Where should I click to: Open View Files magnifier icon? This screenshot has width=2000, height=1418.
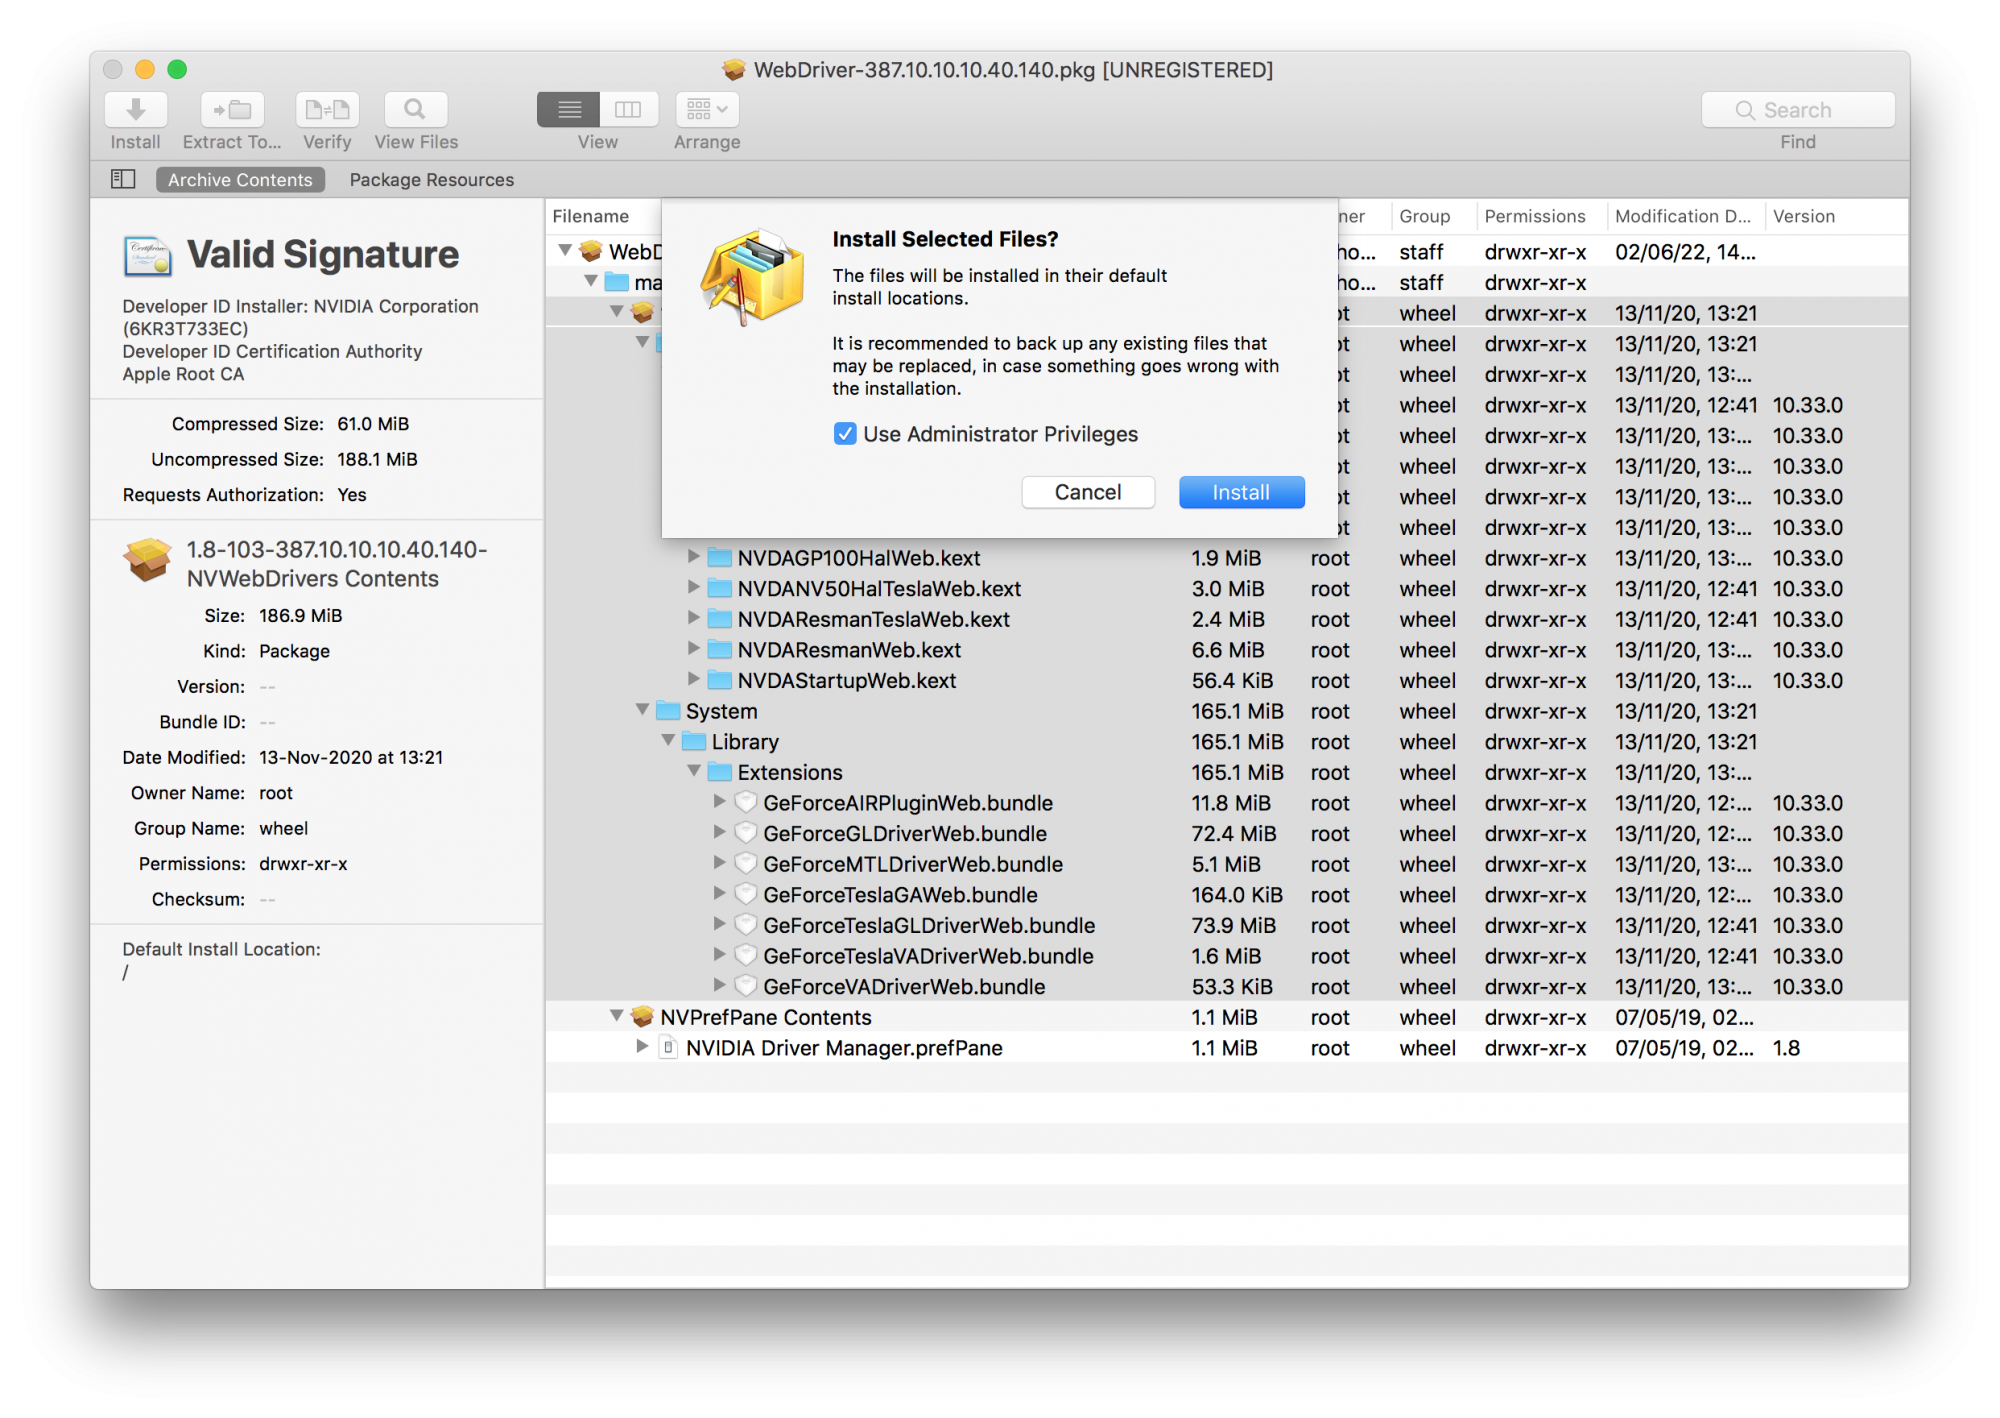coord(415,110)
